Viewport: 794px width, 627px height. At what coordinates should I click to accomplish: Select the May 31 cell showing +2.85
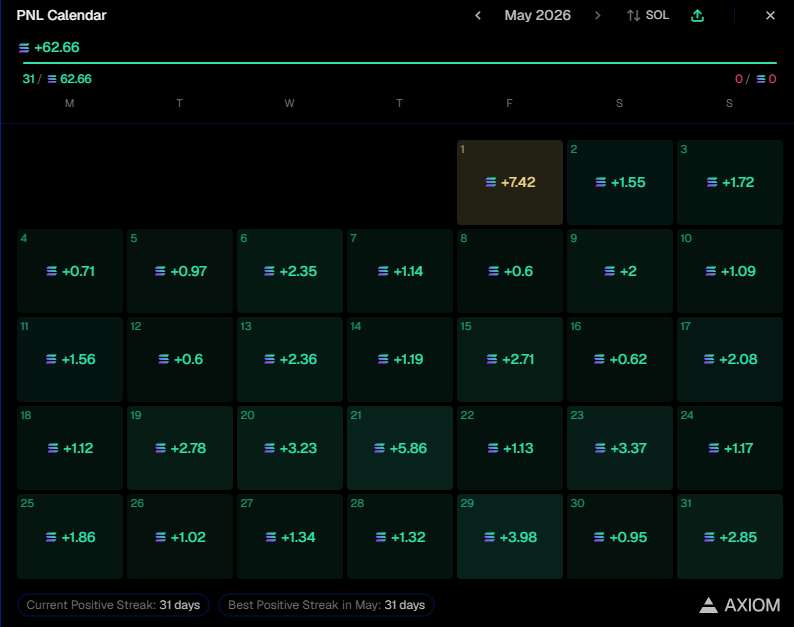click(730, 537)
